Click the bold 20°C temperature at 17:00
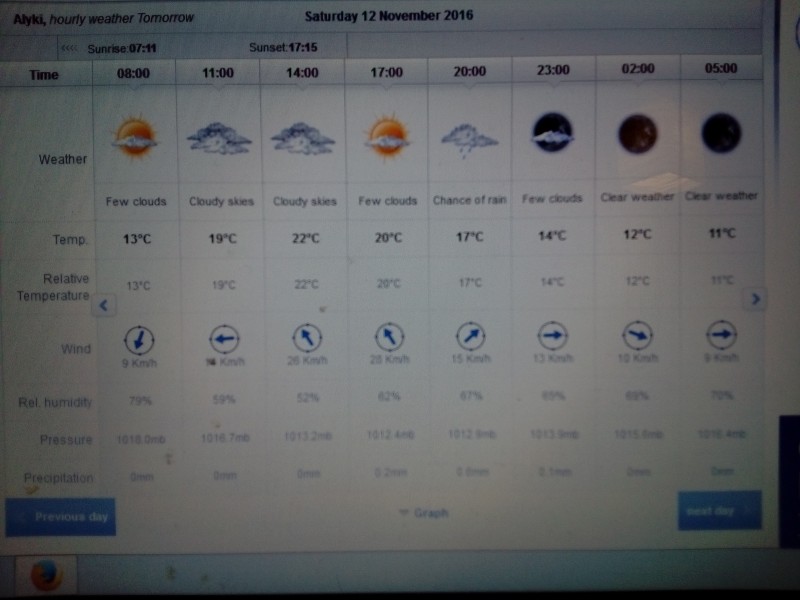This screenshot has width=800, height=600. [x=388, y=237]
